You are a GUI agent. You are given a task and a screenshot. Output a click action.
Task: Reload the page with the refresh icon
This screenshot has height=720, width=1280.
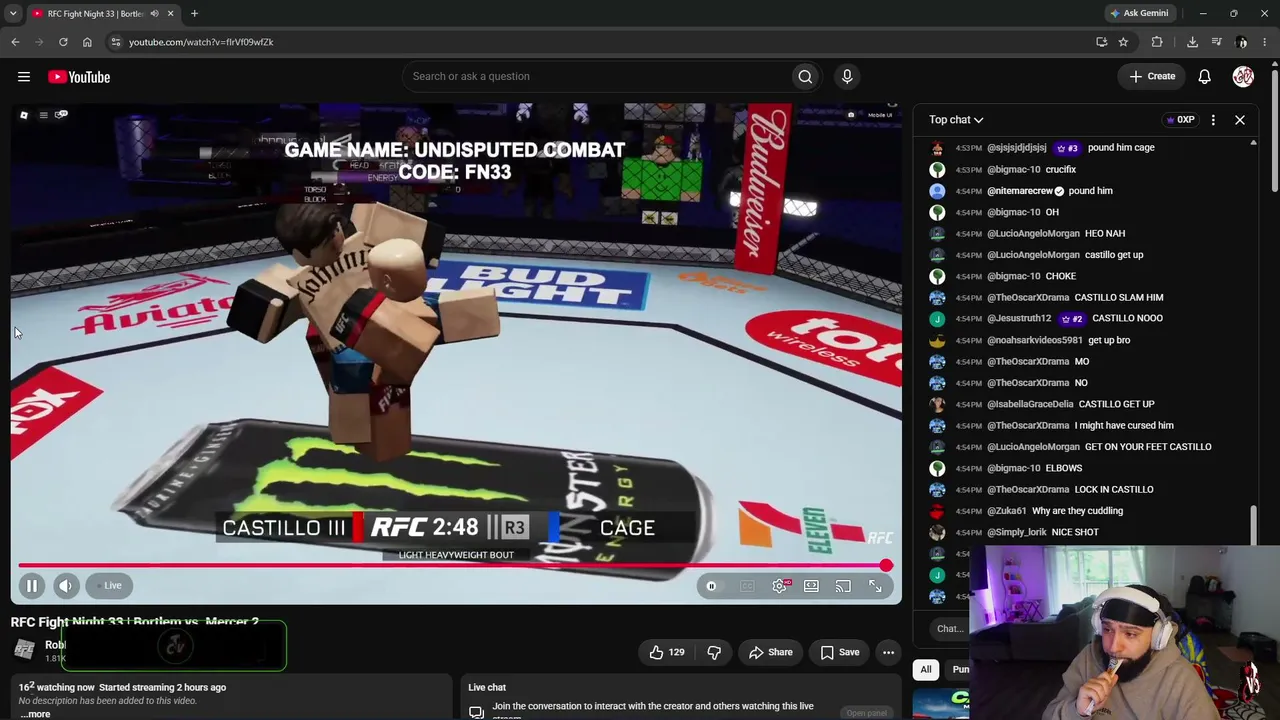(63, 42)
